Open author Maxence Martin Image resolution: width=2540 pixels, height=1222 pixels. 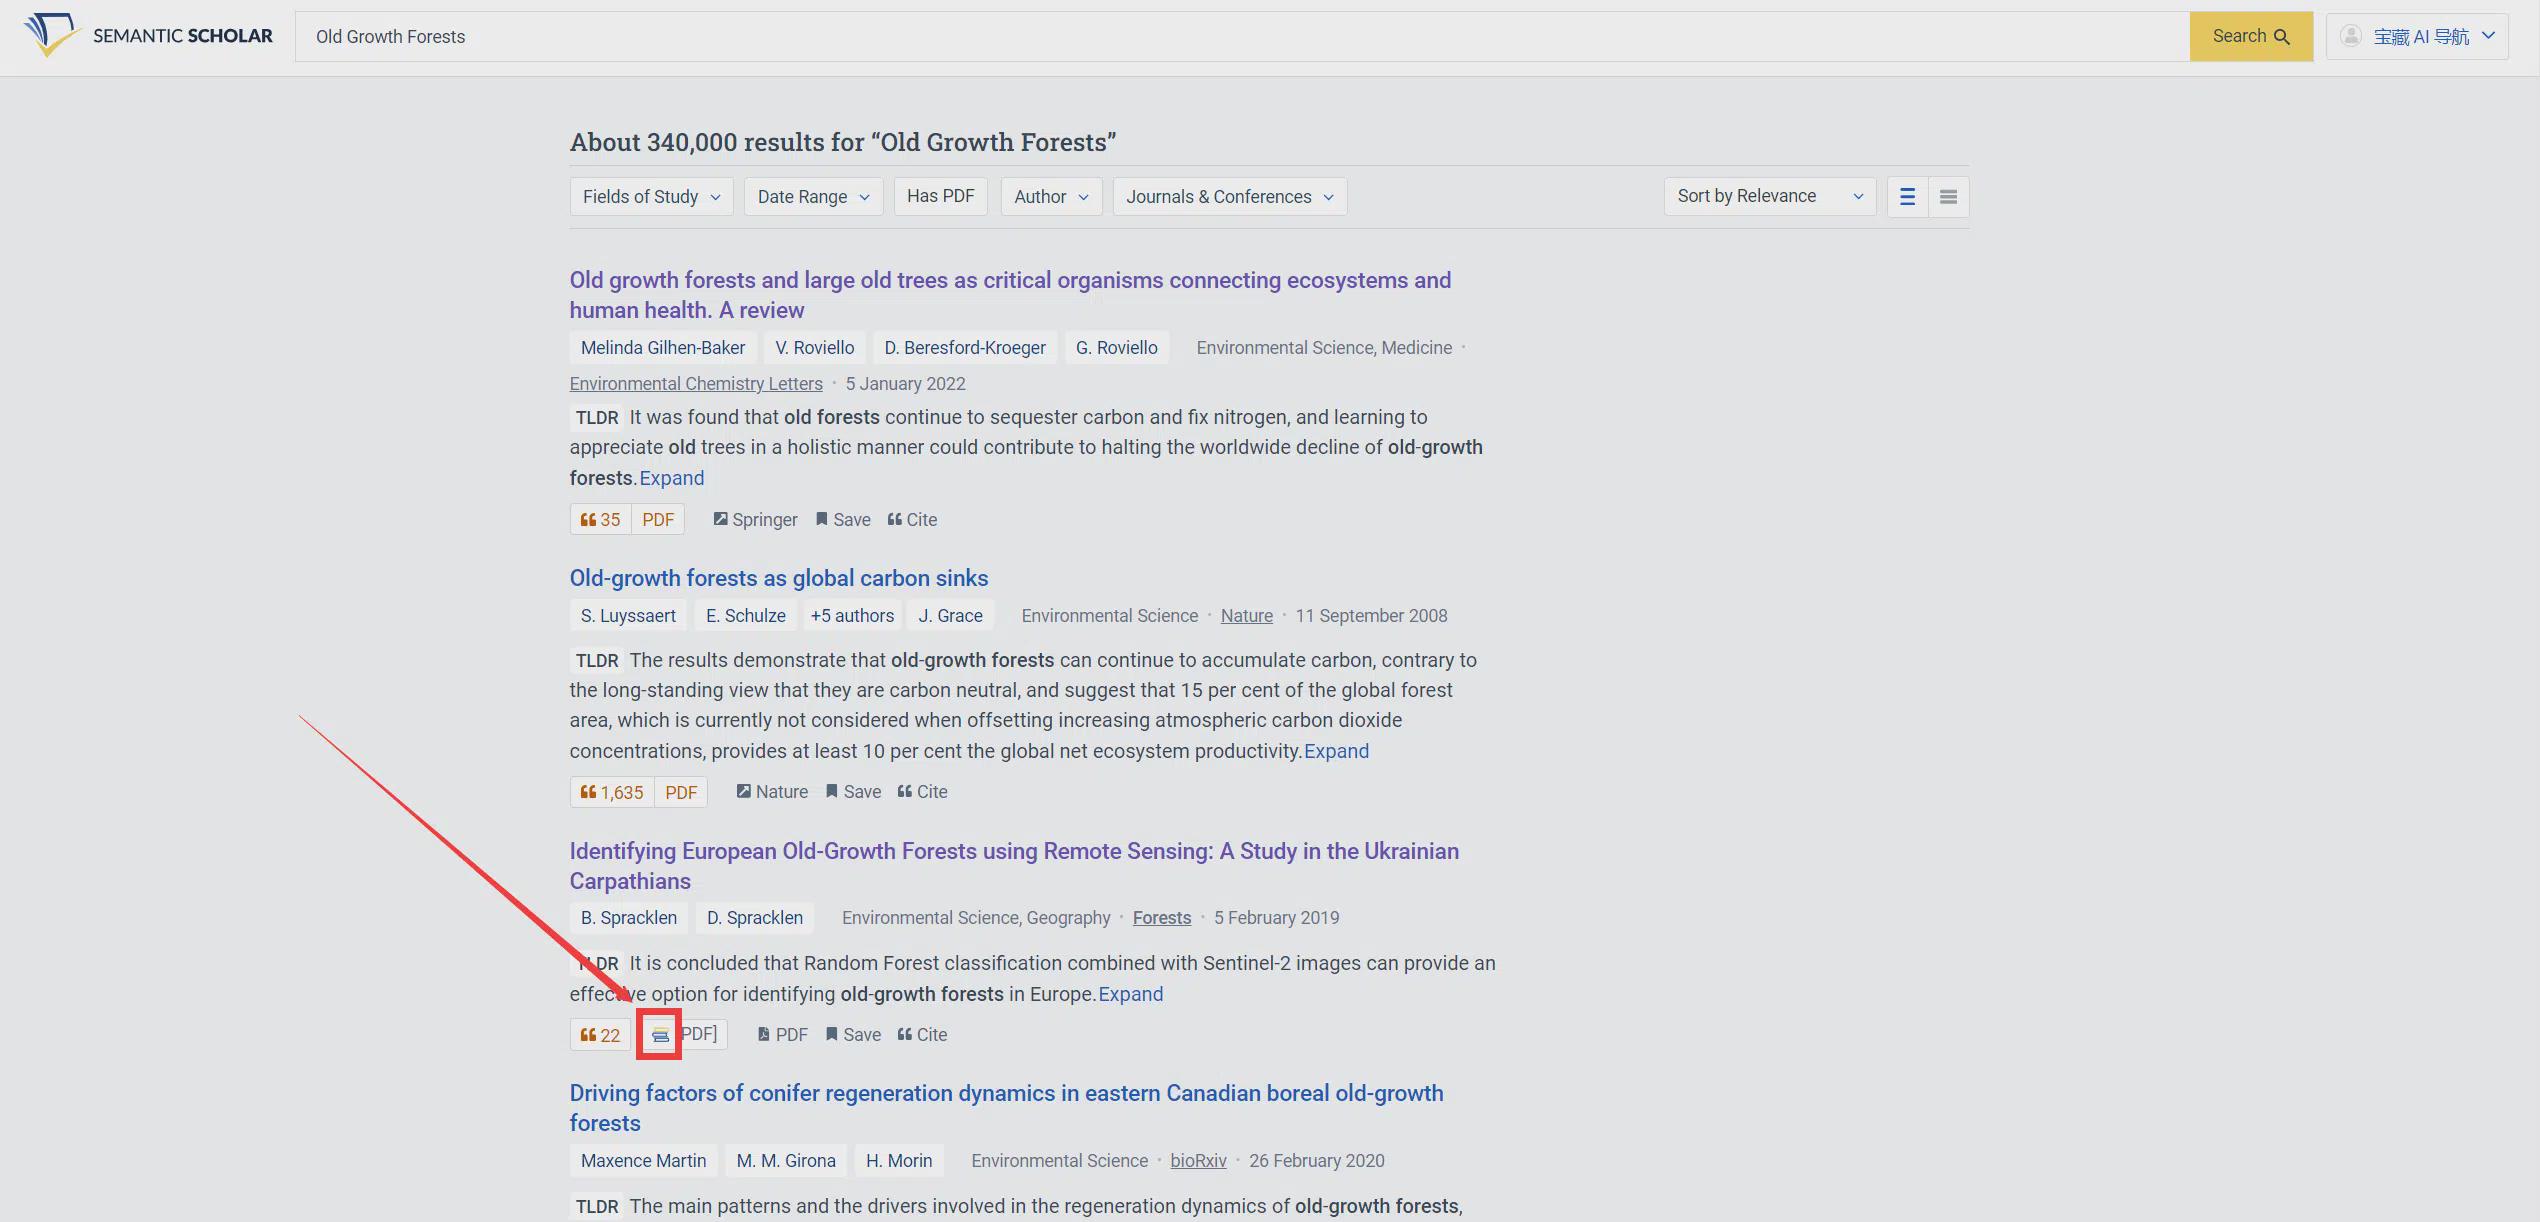(643, 1160)
